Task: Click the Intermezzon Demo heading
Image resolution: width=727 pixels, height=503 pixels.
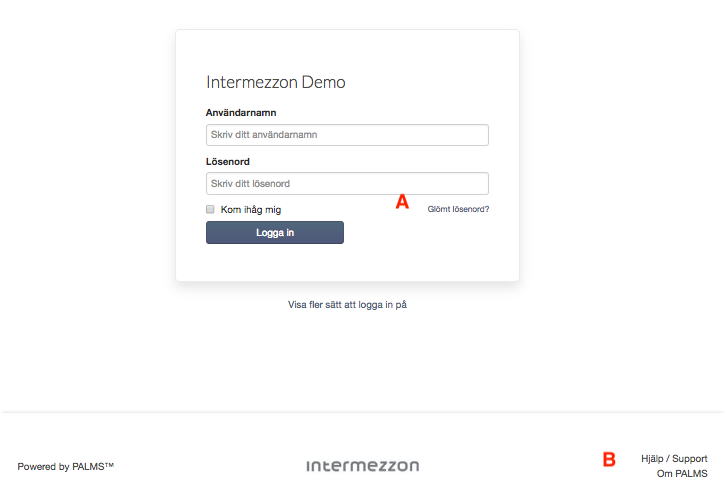Action: [276, 82]
